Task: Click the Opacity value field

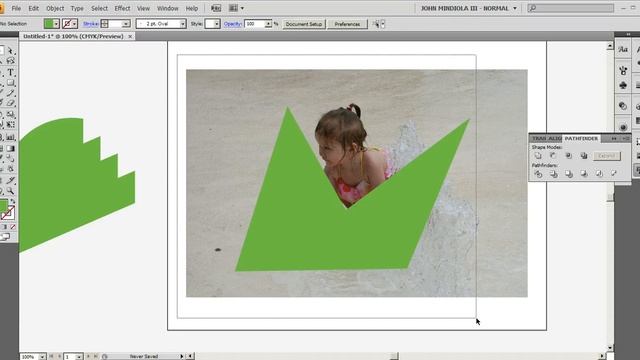Action: (x=255, y=24)
